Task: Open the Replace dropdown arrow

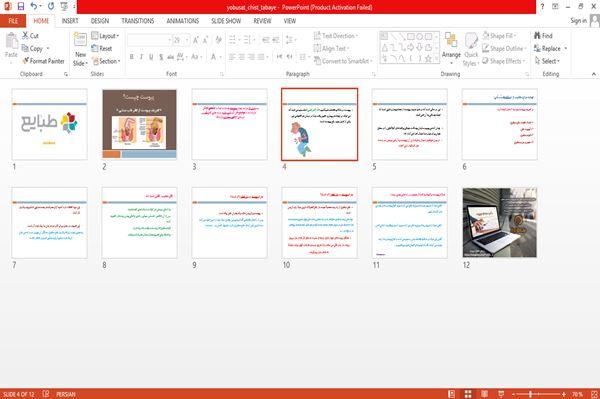Action: [566, 49]
